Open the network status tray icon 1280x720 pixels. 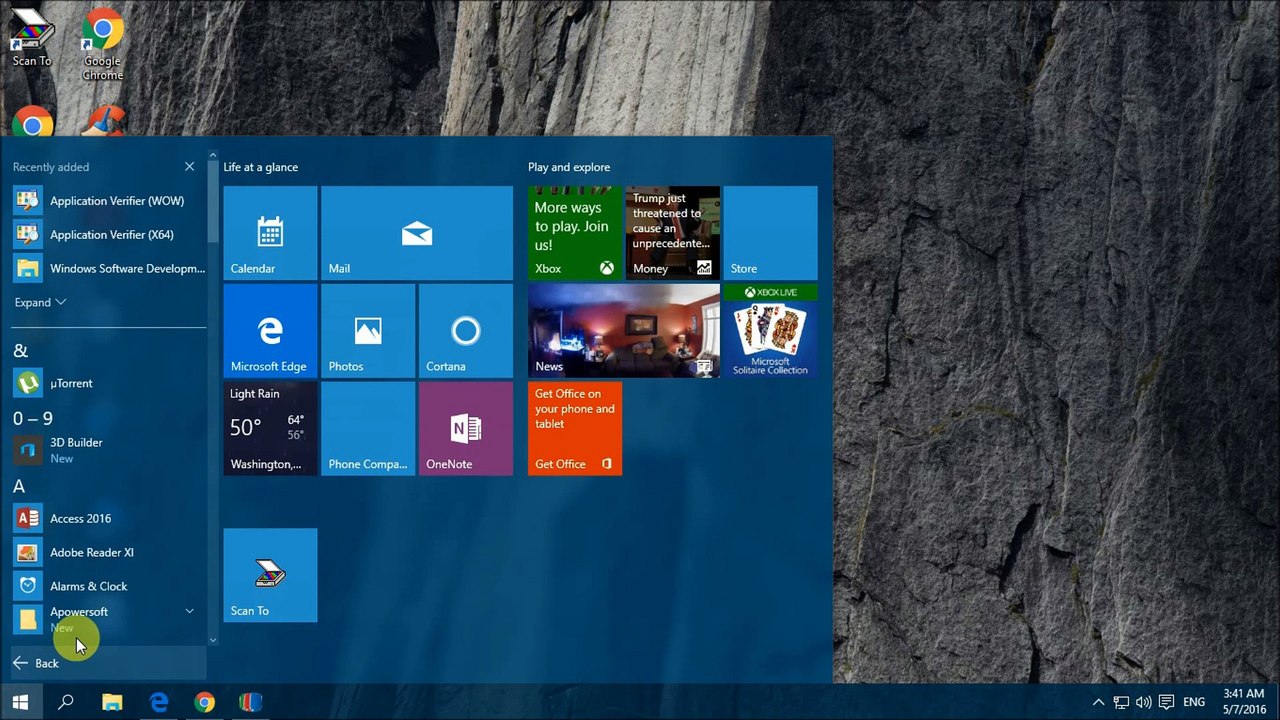point(1121,702)
